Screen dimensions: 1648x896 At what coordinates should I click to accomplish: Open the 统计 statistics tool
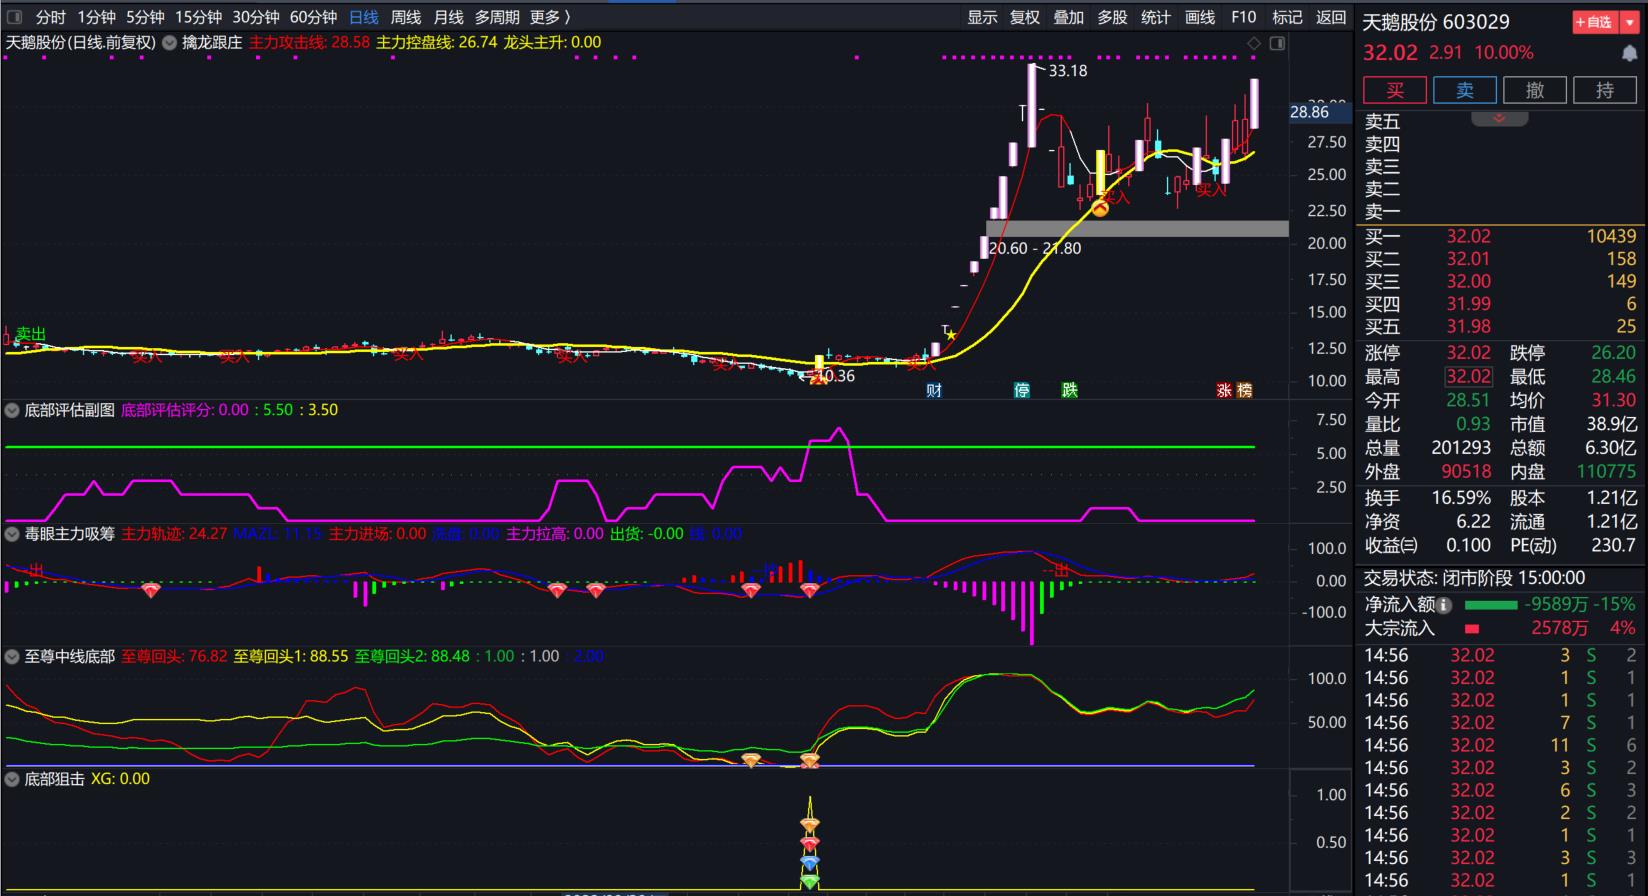(x=1156, y=17)
